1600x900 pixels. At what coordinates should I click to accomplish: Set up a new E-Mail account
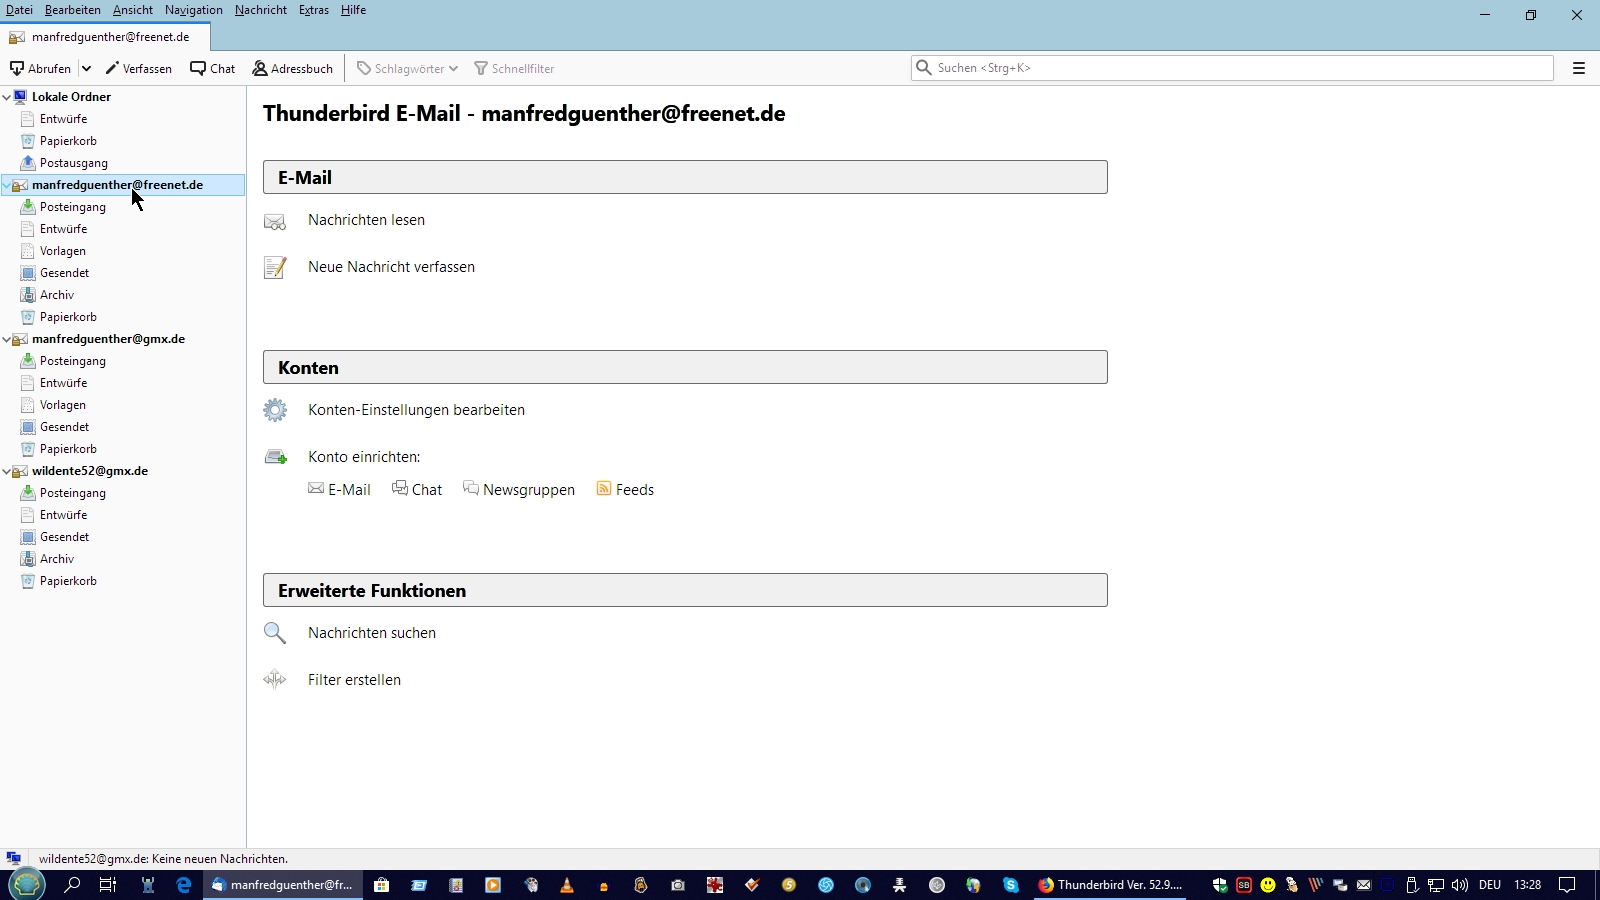[339, 489]
